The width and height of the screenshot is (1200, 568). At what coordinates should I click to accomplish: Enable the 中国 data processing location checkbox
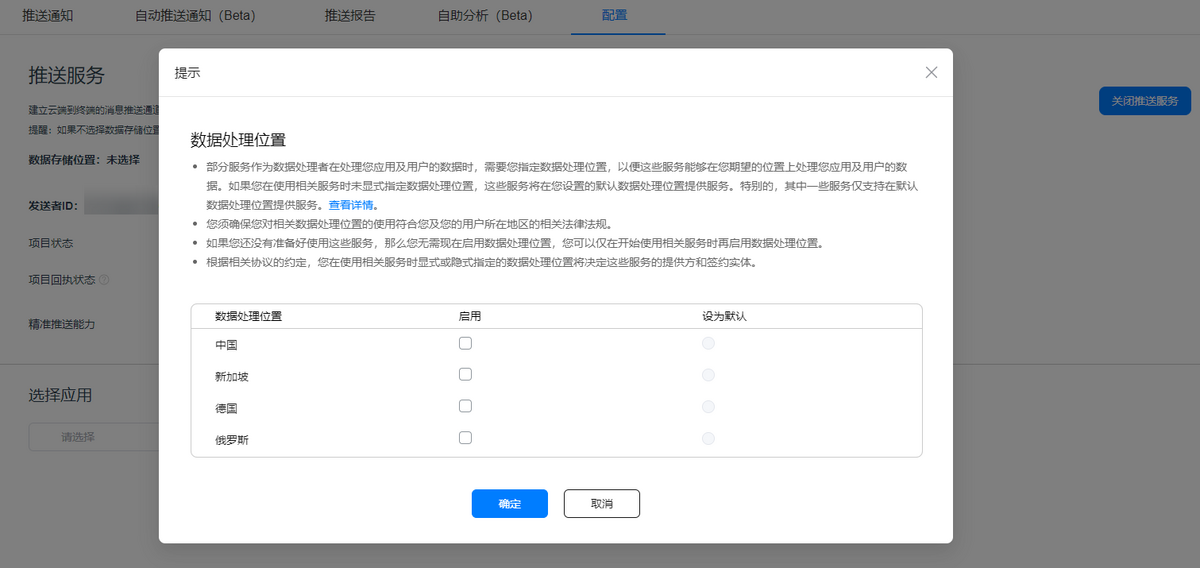click(465, 343)
